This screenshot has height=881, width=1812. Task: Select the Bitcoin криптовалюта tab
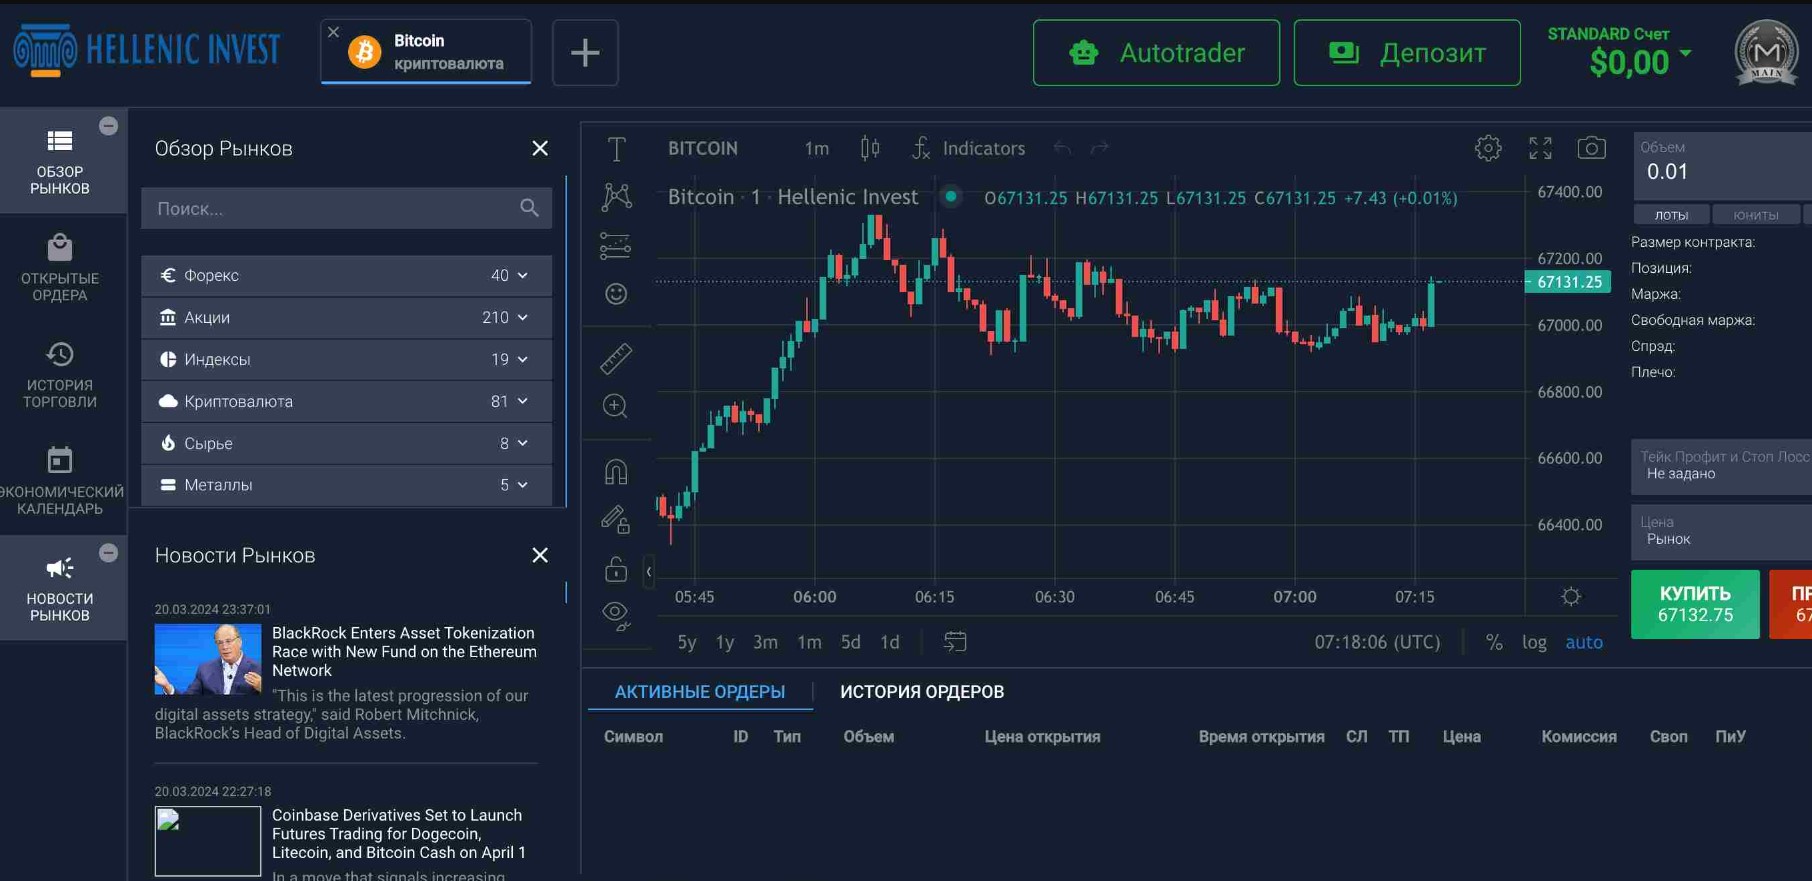click(426, 52)
